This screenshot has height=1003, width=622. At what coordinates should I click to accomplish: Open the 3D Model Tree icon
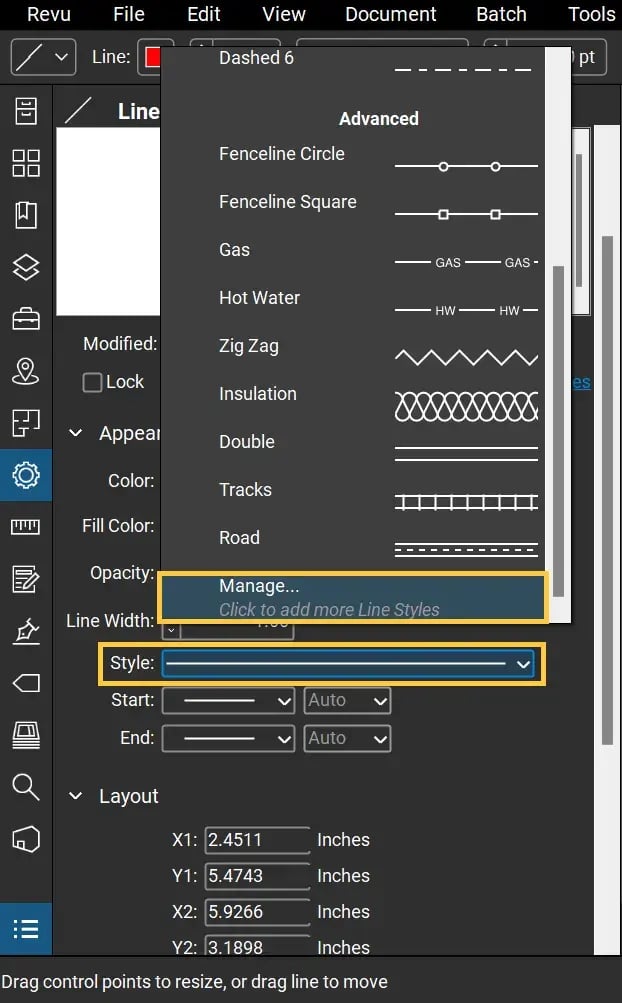pyautogui.click(x=26, y=839)
